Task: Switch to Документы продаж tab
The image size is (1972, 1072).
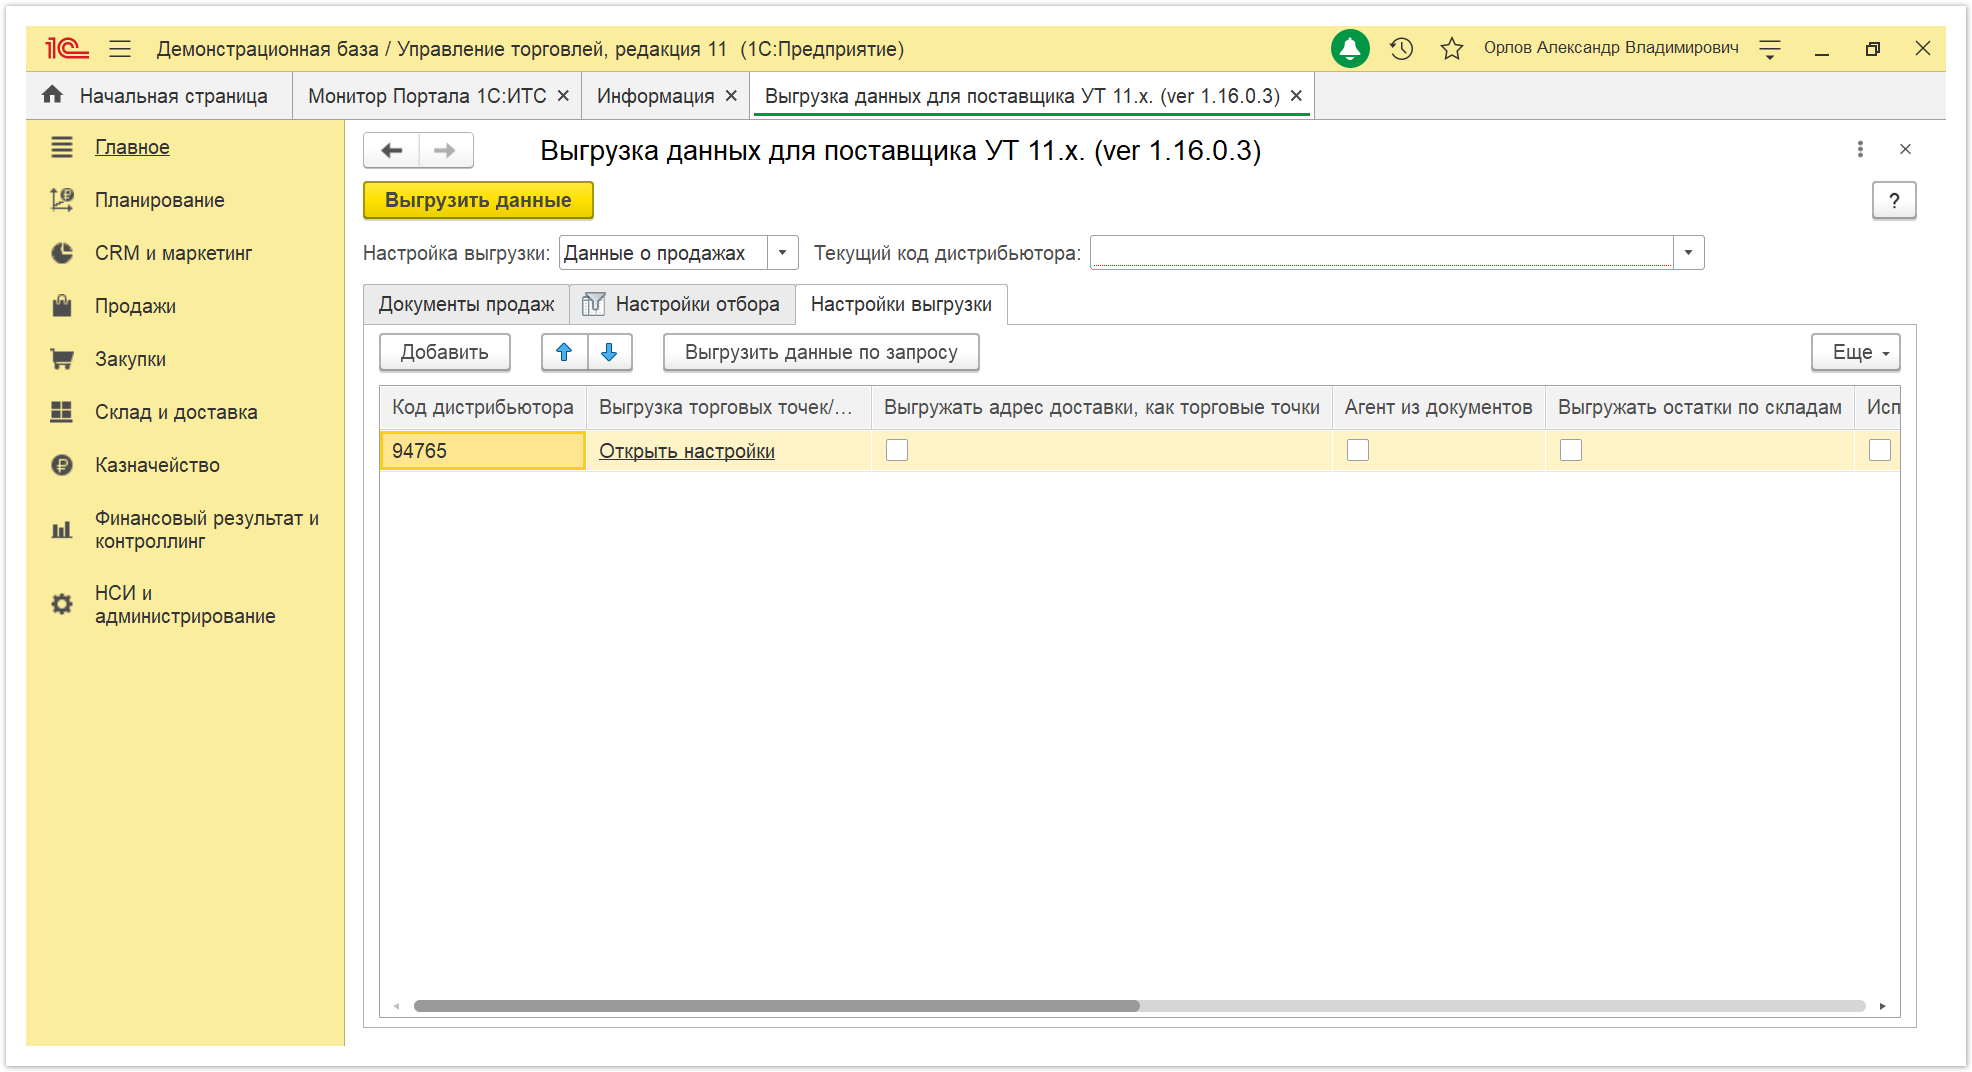Action: (x=466, y=304)
